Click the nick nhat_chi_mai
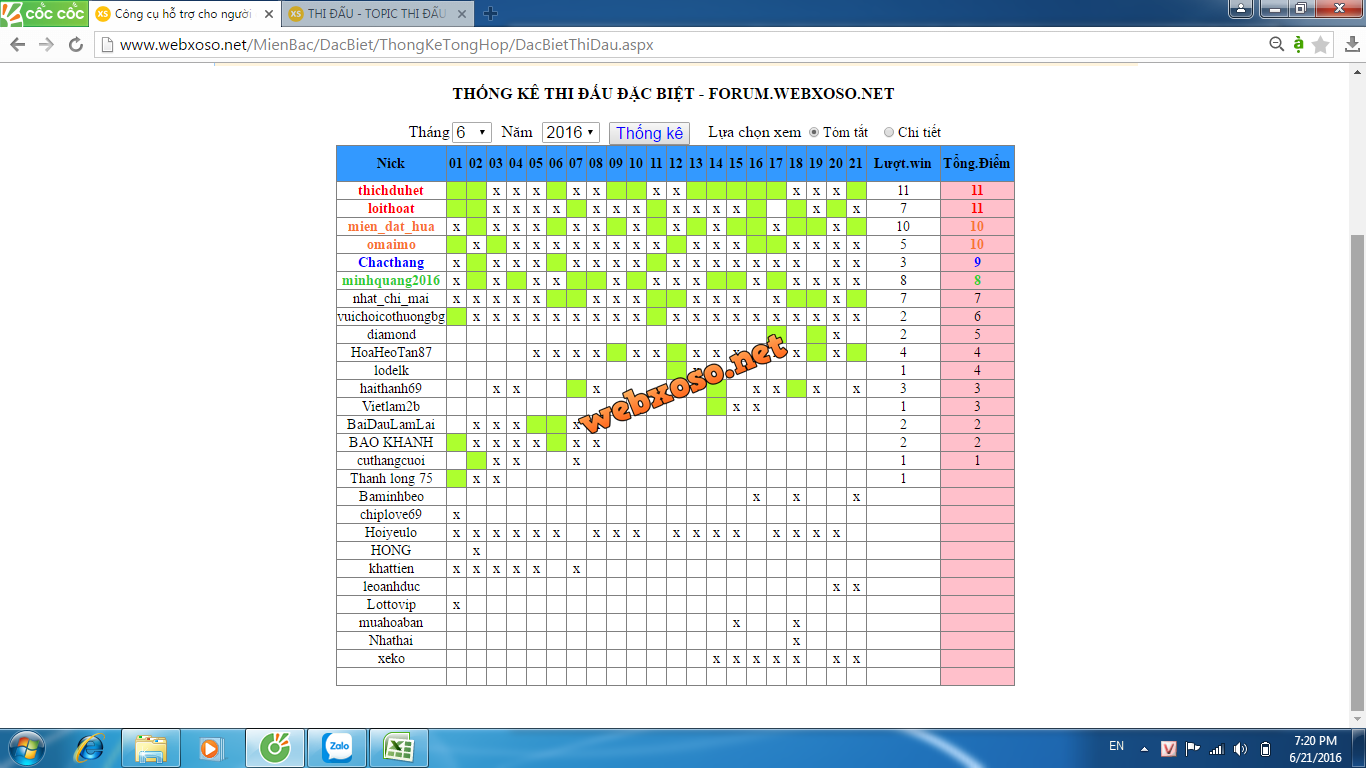This screenshot has height=768, width=1366. pyautogui.click(x=391, y=298)
